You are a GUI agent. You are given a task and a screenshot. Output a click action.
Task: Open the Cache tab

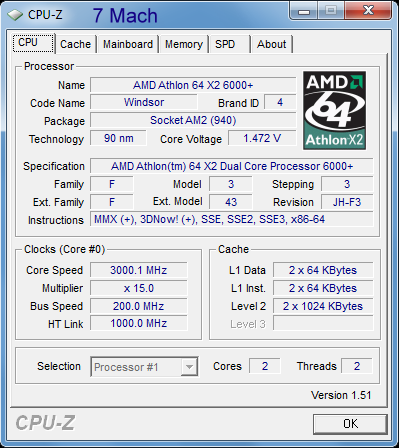click(x=76, y=44)
